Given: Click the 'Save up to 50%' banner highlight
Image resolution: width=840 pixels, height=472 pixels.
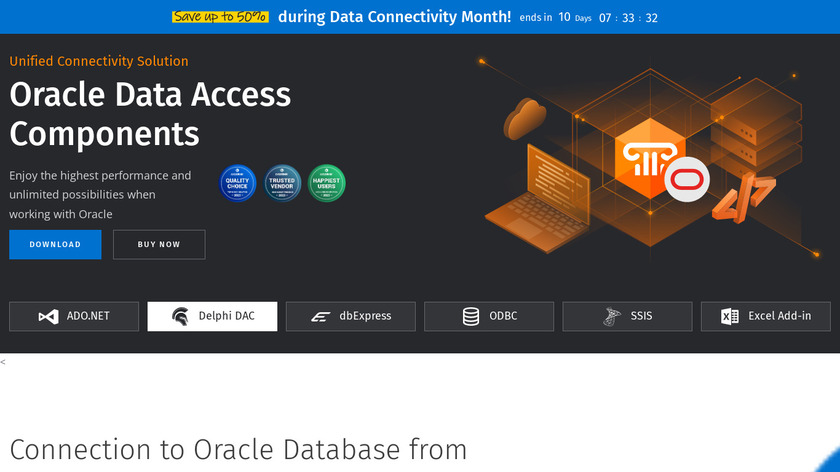Looking at the screenshot, I should [x=220, y=17].
